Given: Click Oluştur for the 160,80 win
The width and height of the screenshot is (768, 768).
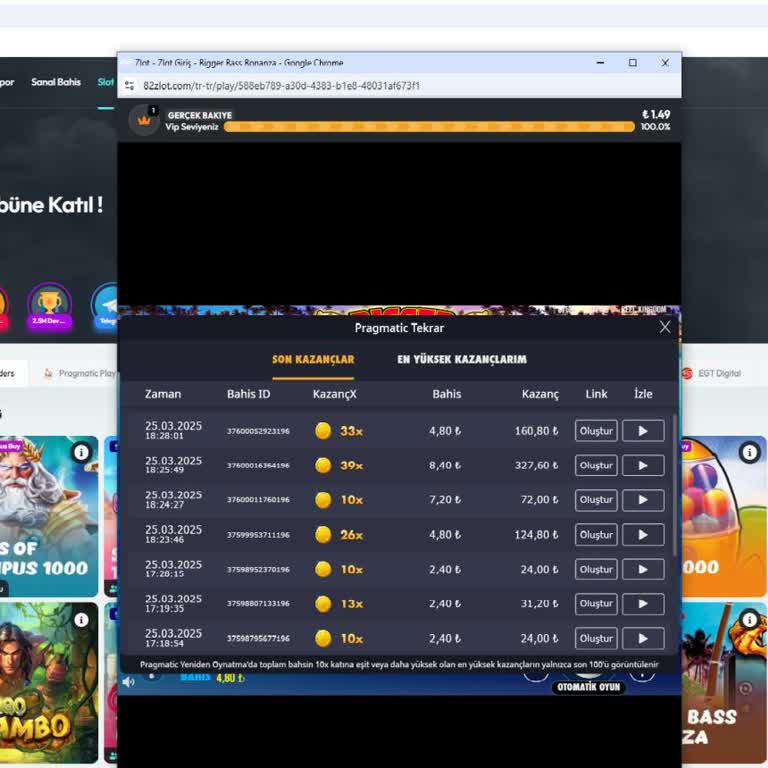Looking at the screenshot, I should pyautogui.click(x=596, y=431).
